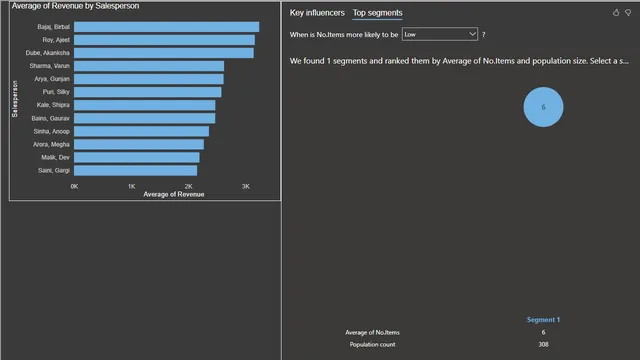The height and width of the screenshot is (360, 640).
Task: Click the Average of Revenue axis title
Action: click(x=173, y=194)
